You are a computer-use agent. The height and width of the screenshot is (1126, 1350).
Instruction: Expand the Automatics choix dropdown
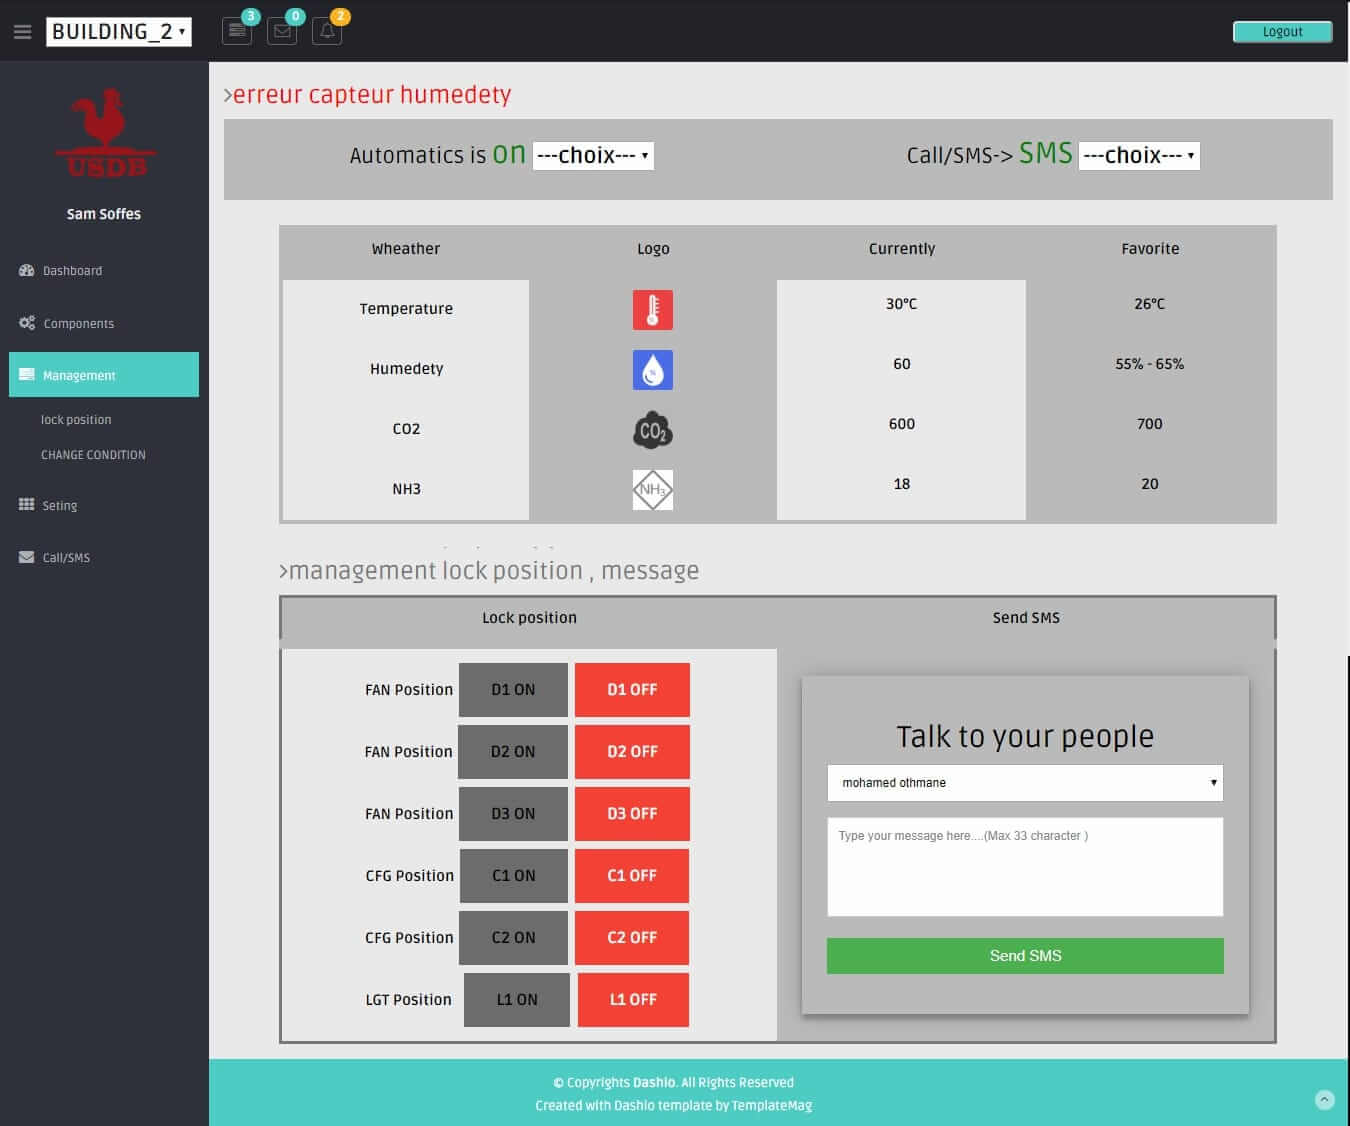click(x=593, y=156)
